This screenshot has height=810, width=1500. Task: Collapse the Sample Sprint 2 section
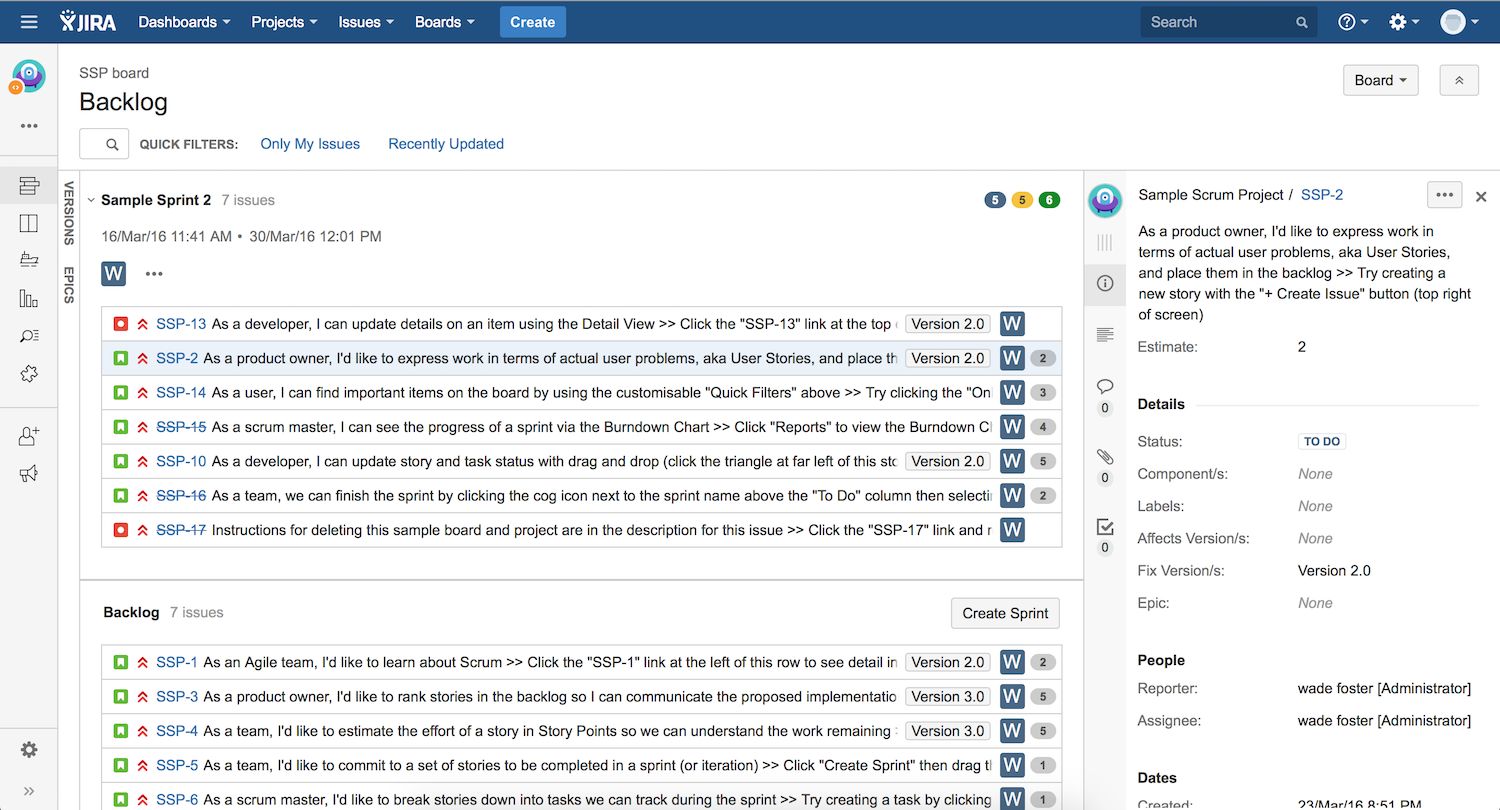click(x=91, y=200)
